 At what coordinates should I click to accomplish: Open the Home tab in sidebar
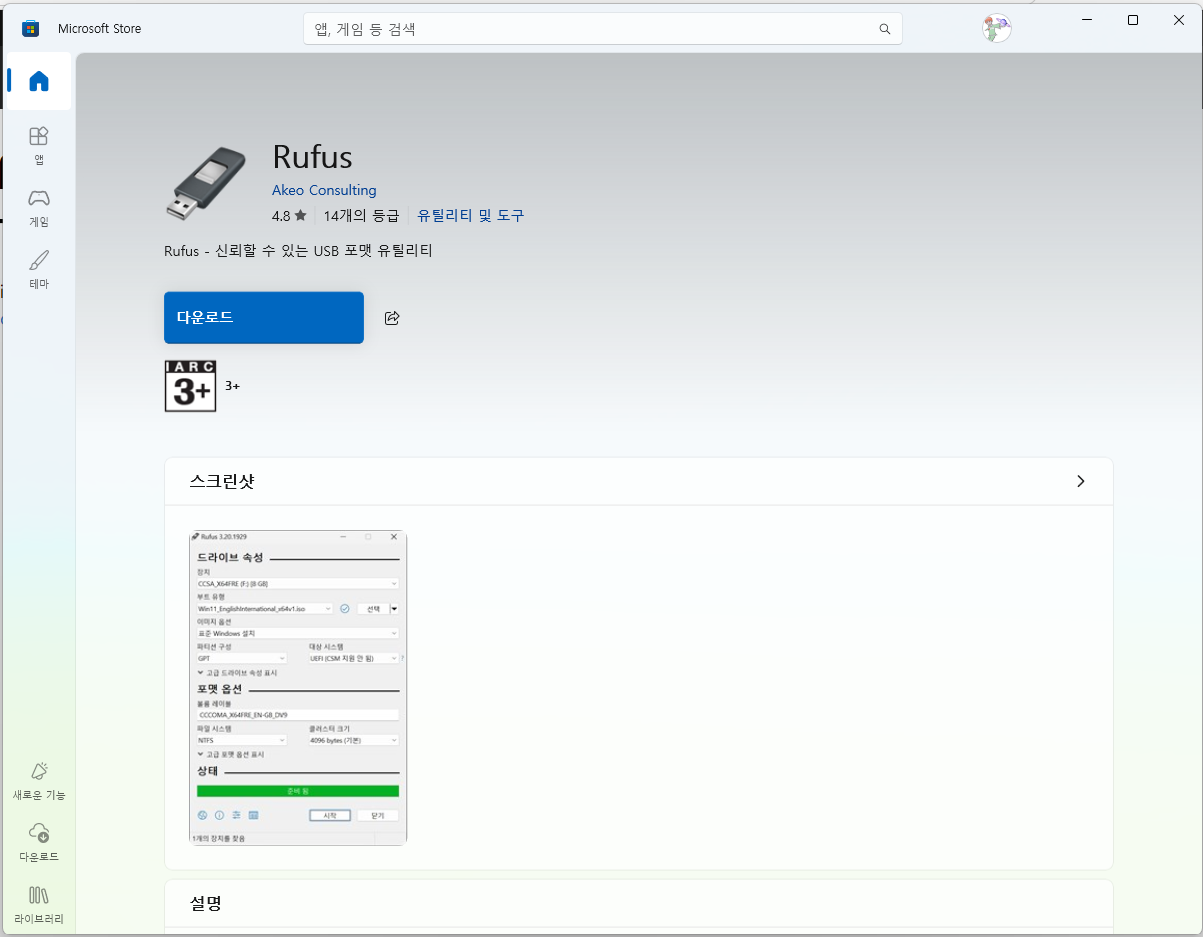point(38,81)
